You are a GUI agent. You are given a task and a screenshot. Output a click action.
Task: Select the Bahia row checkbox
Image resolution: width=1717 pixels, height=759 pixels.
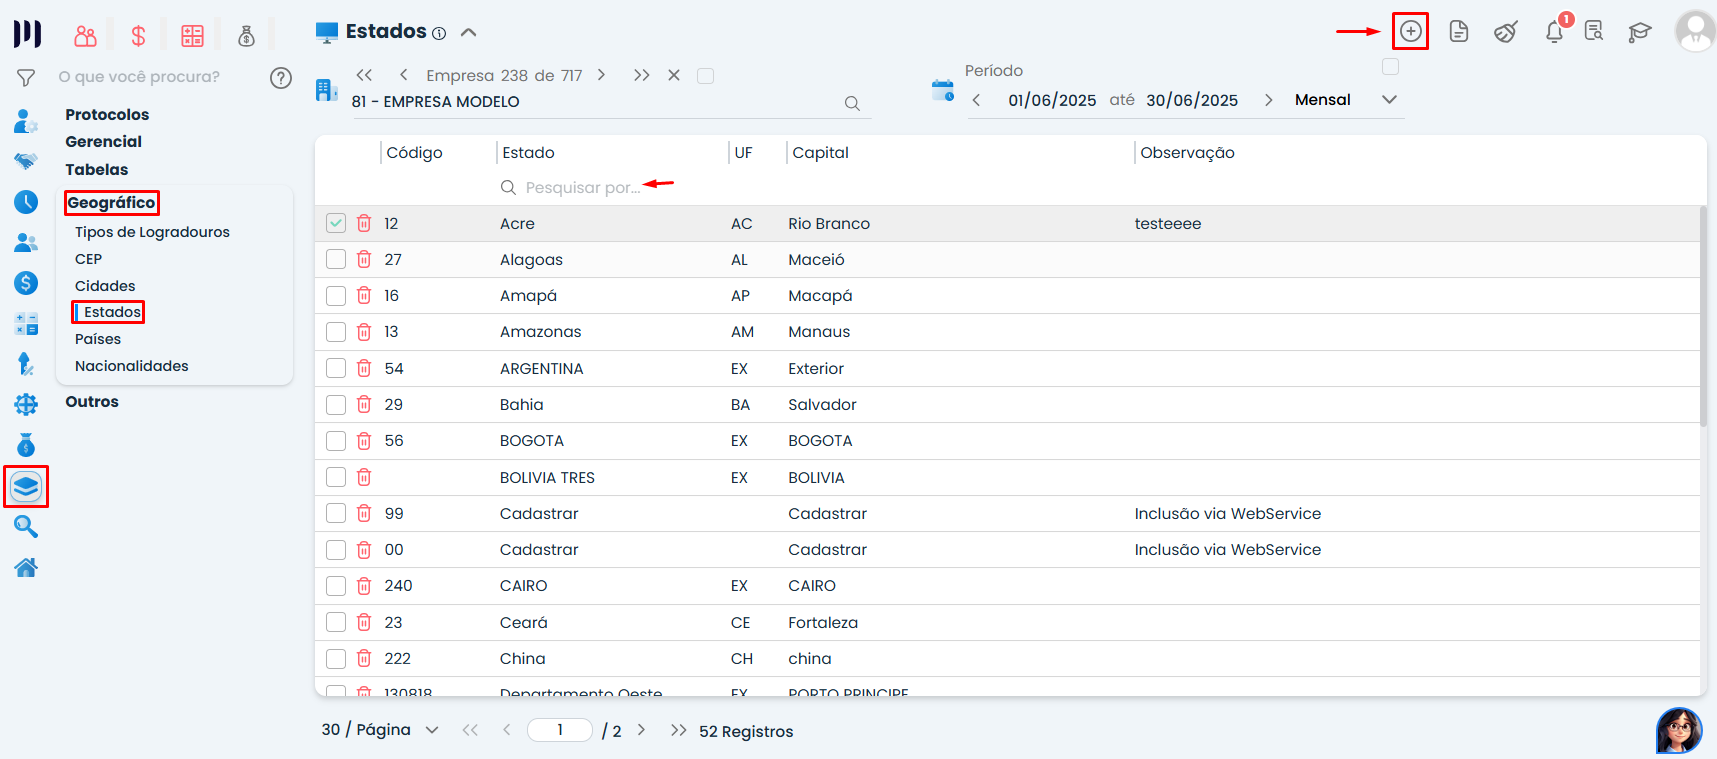336,405
